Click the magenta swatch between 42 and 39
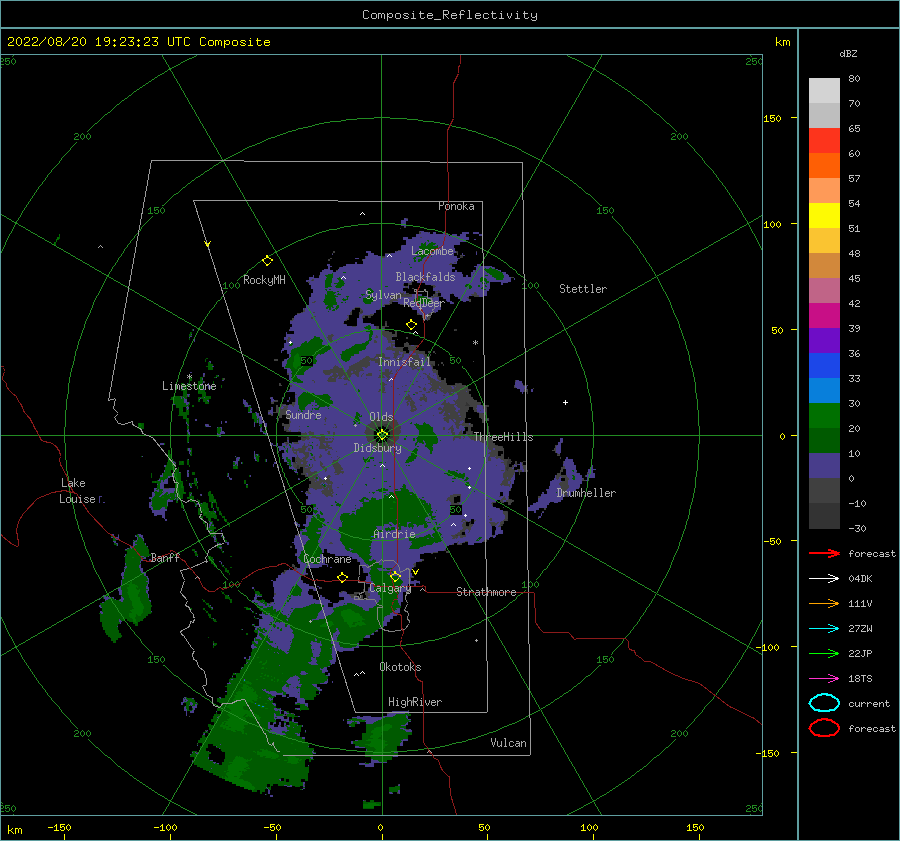This screenshot has height=841, width=900. [824, 316]
